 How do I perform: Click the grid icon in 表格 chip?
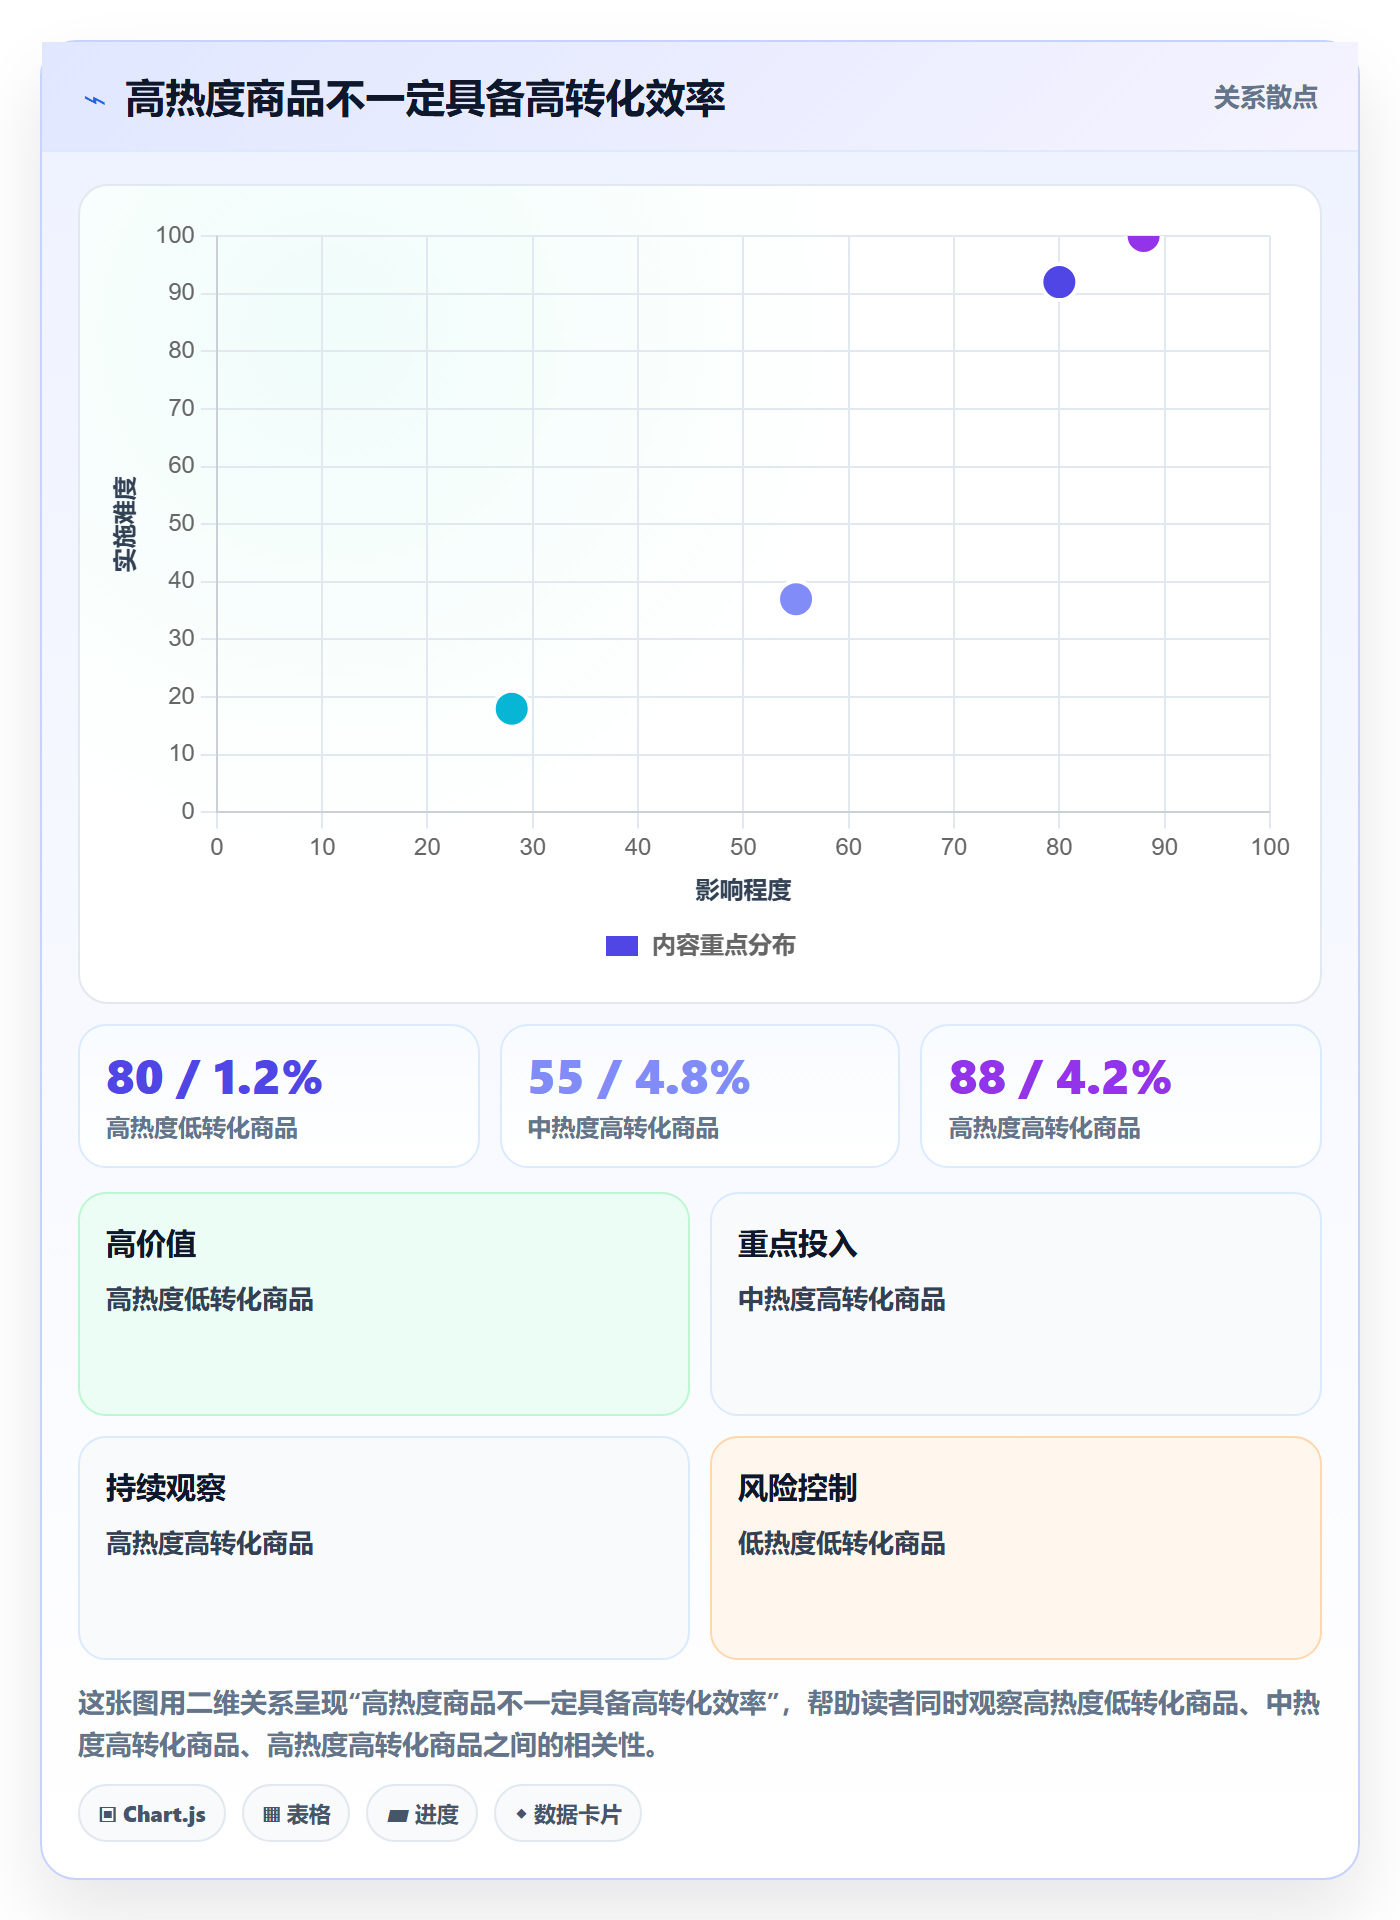[x=272, y=1815]
